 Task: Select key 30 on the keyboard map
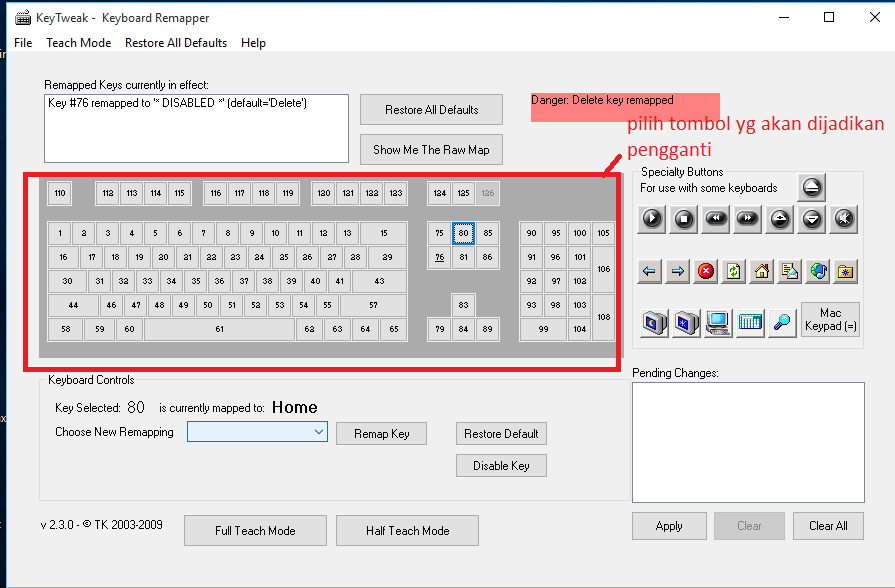pos(67,281)
